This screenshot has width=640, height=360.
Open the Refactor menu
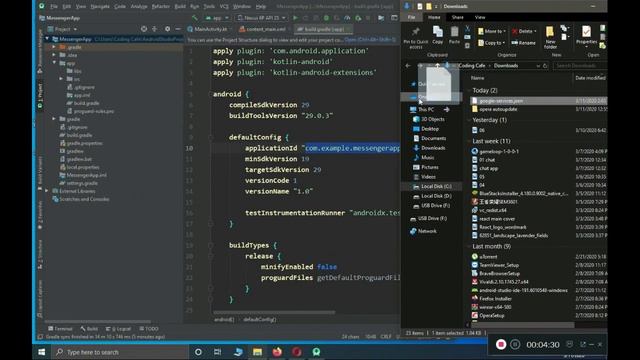point(160,7)
